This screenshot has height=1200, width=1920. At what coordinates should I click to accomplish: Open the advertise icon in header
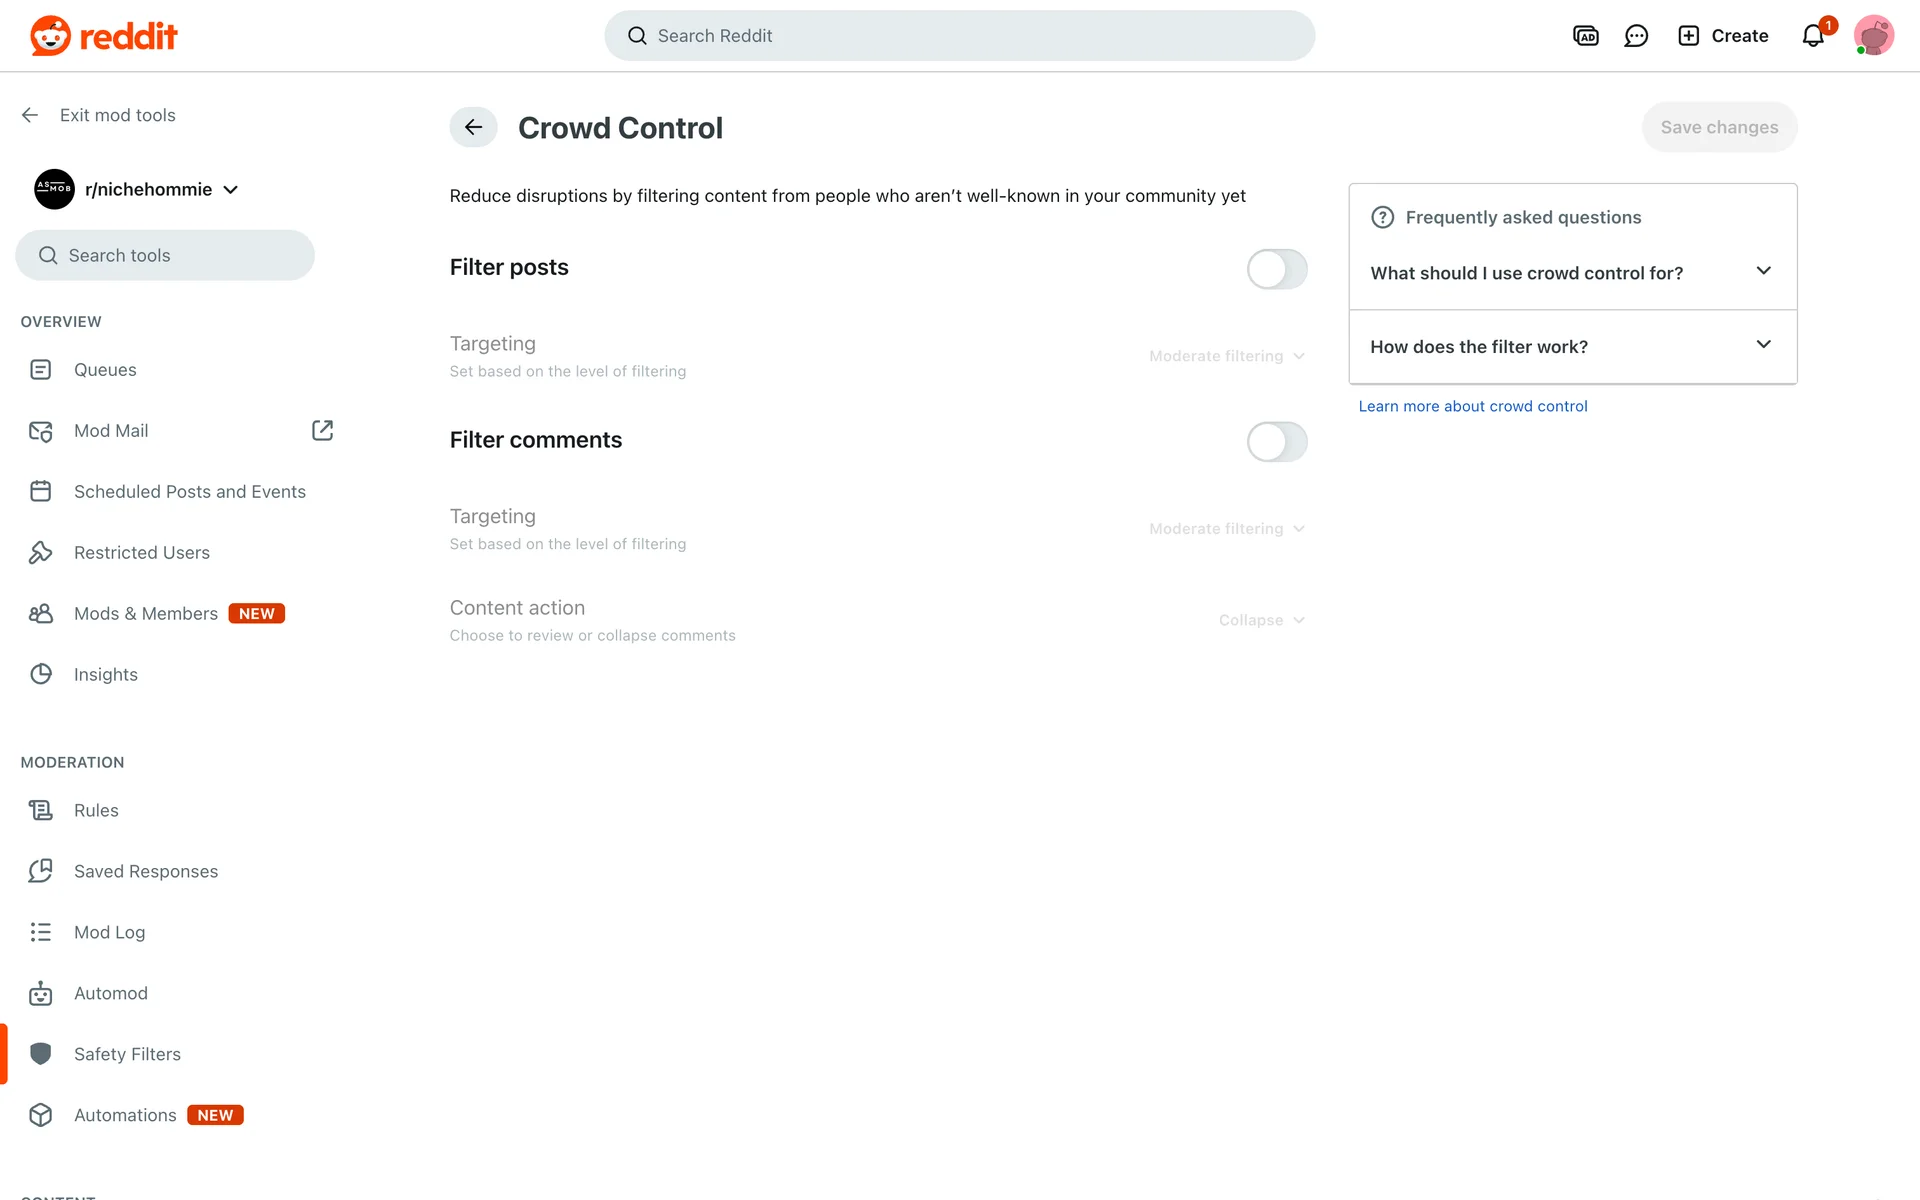coord(1586,36)
